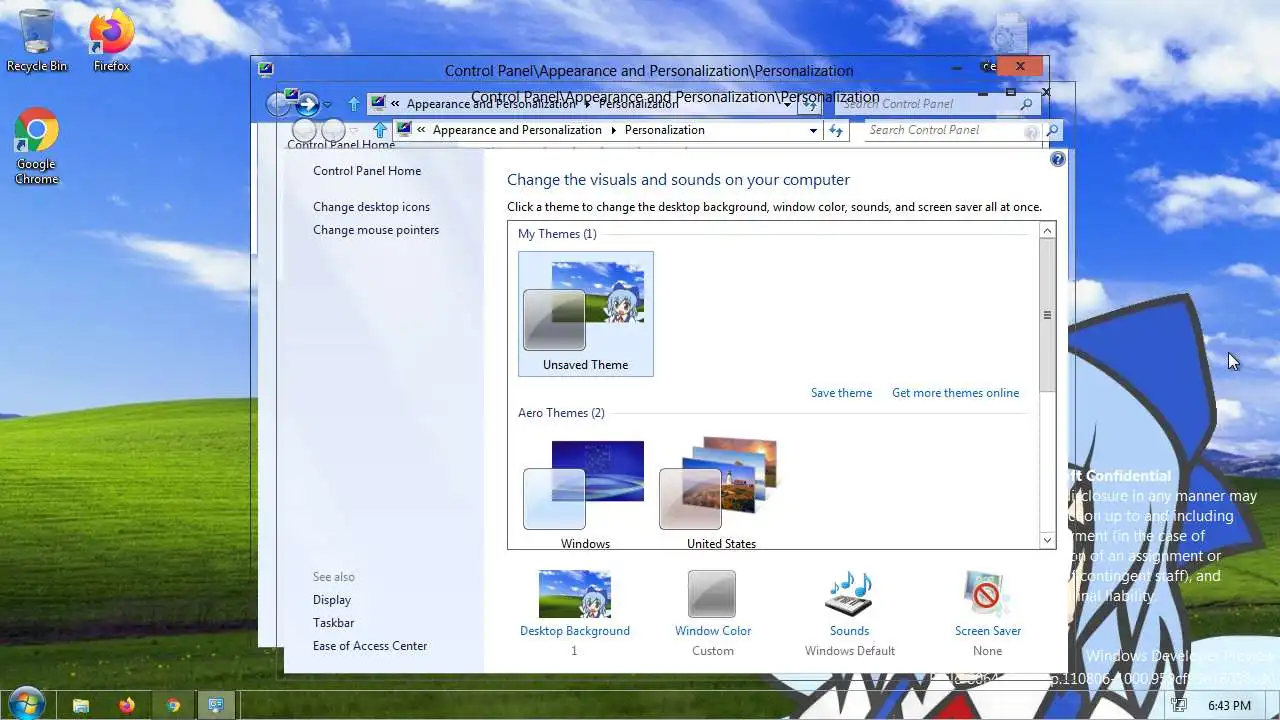1280x720 pixels.
Task: Open Ease of Access Center
Action: click(x=370, y=646)
